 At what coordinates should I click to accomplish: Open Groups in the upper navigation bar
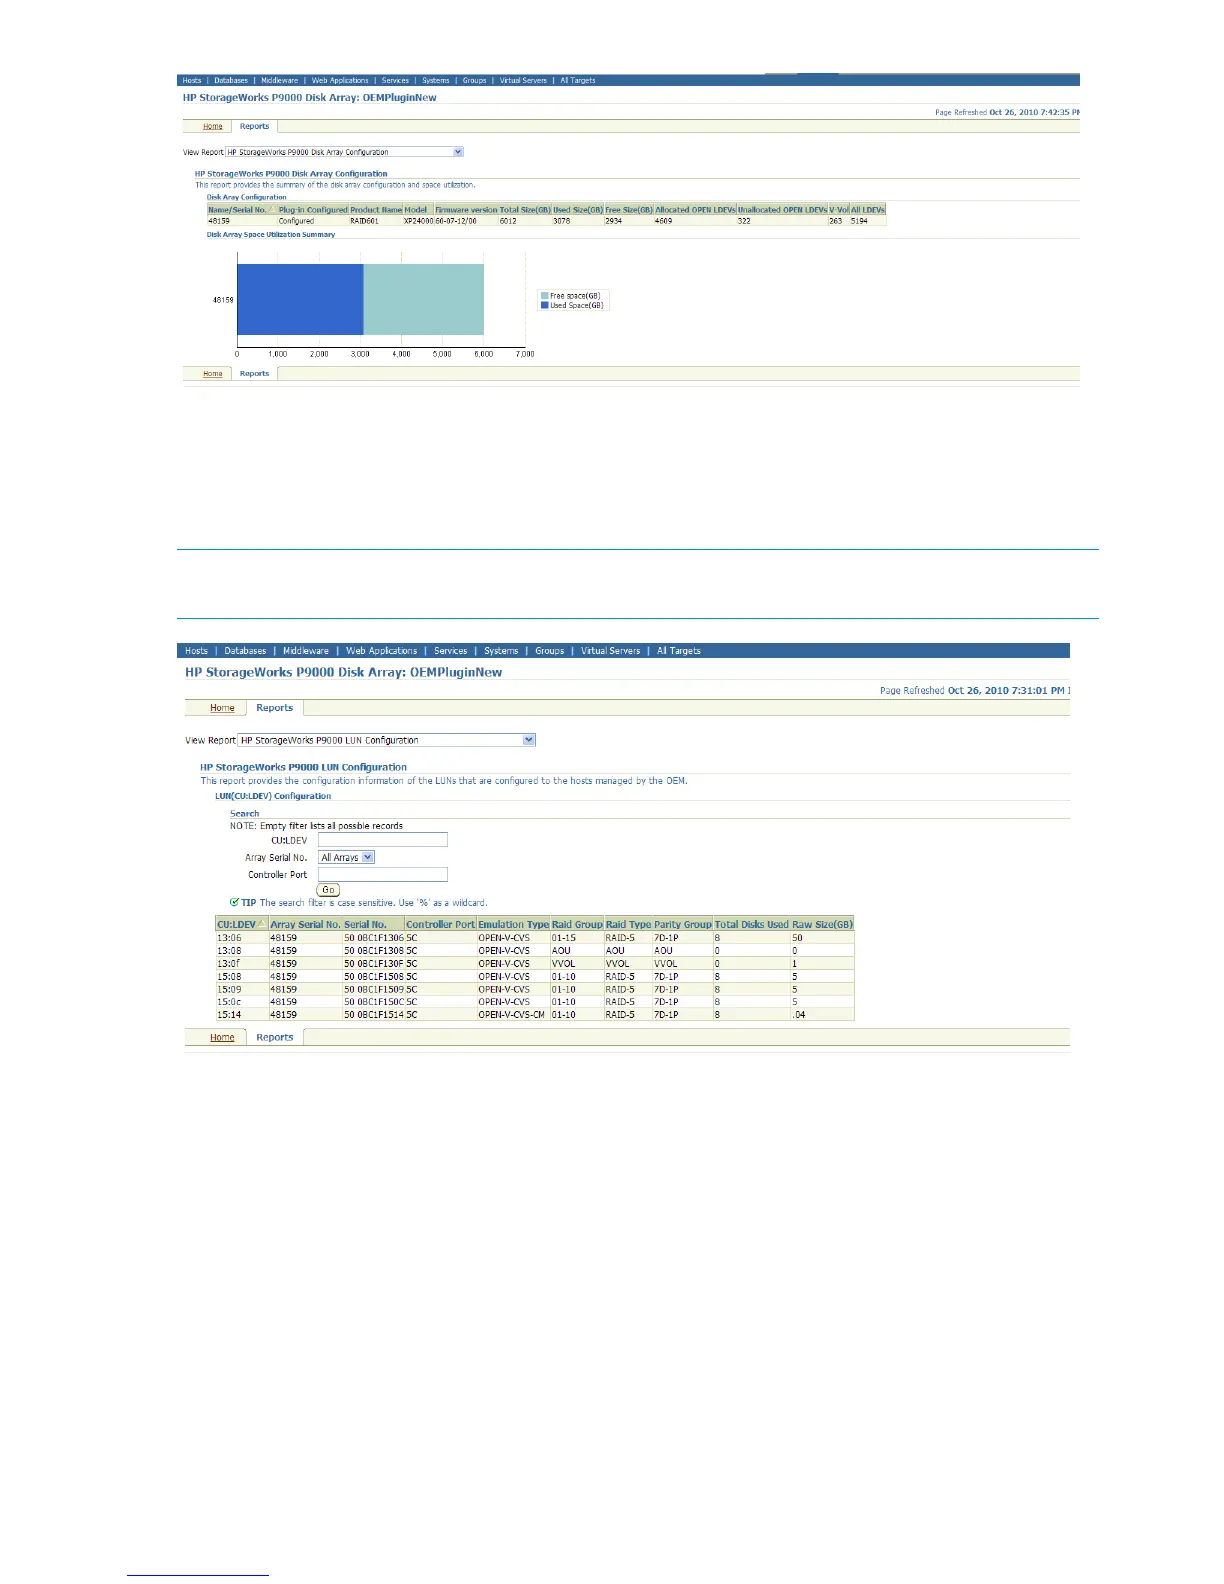(474, 80)
